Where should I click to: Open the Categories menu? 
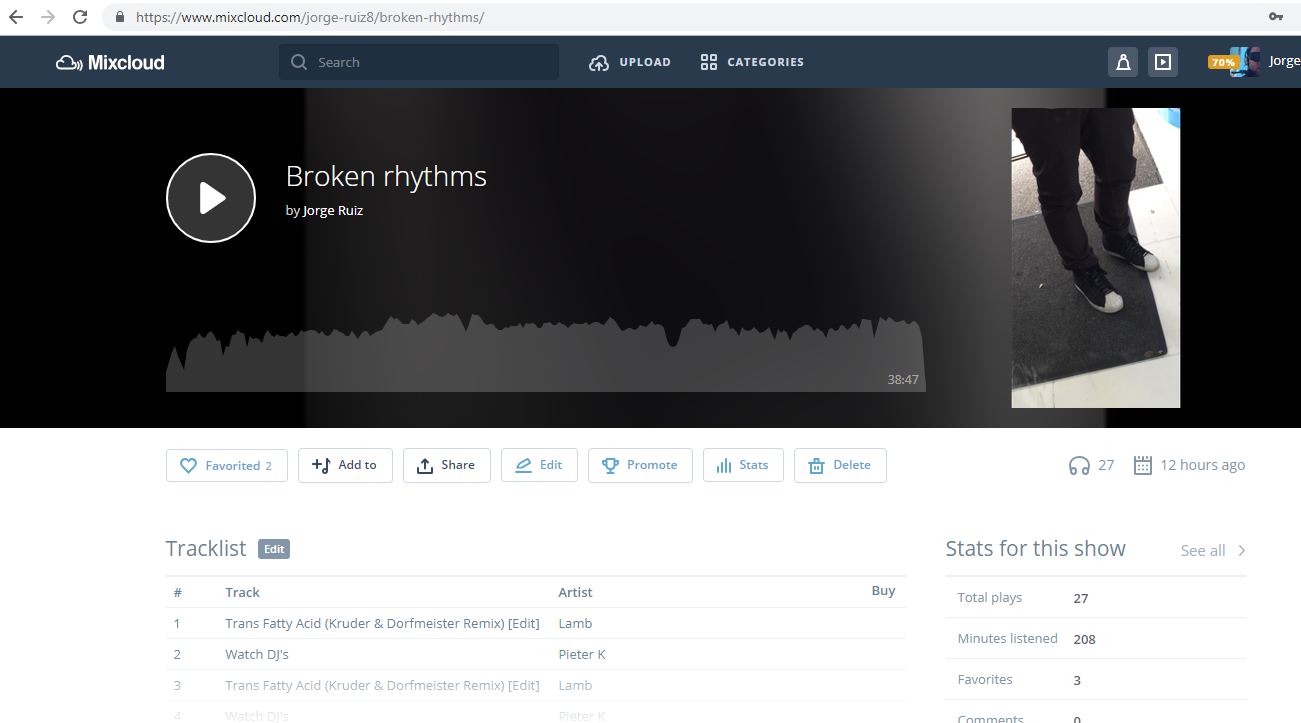click(752, 62)
